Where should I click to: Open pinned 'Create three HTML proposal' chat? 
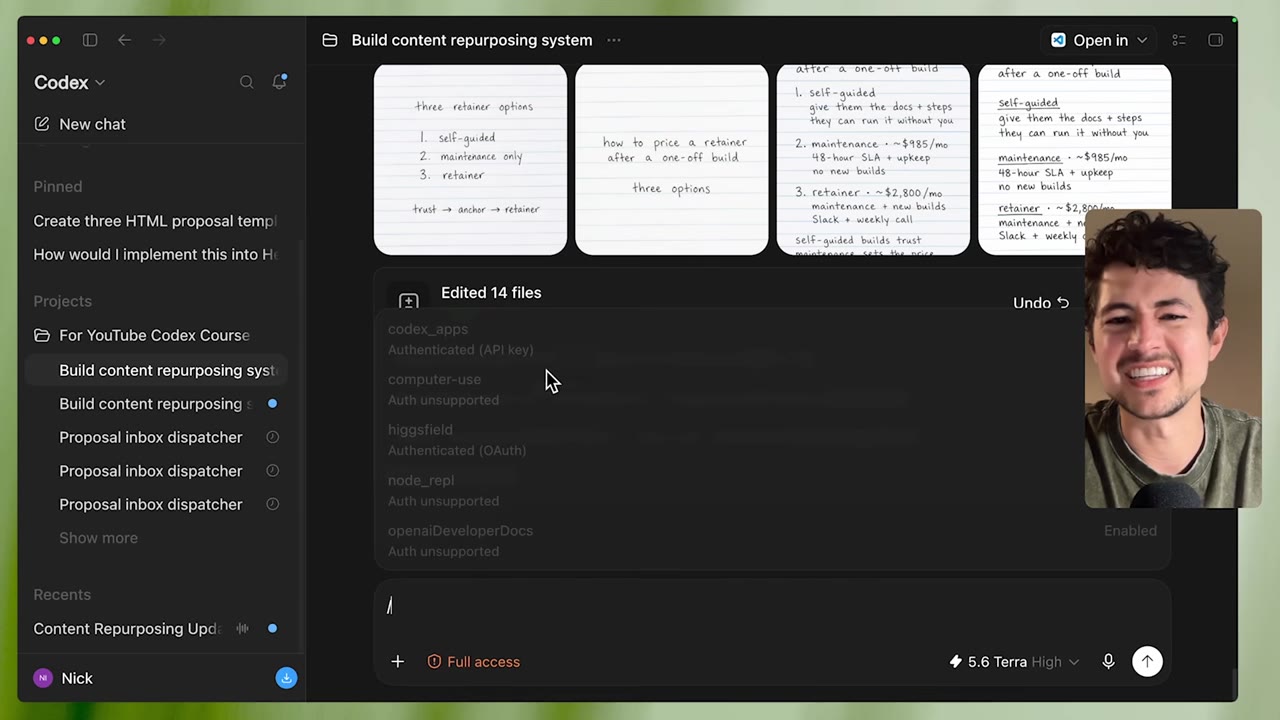pyautogui.click(x=155, y=221)
